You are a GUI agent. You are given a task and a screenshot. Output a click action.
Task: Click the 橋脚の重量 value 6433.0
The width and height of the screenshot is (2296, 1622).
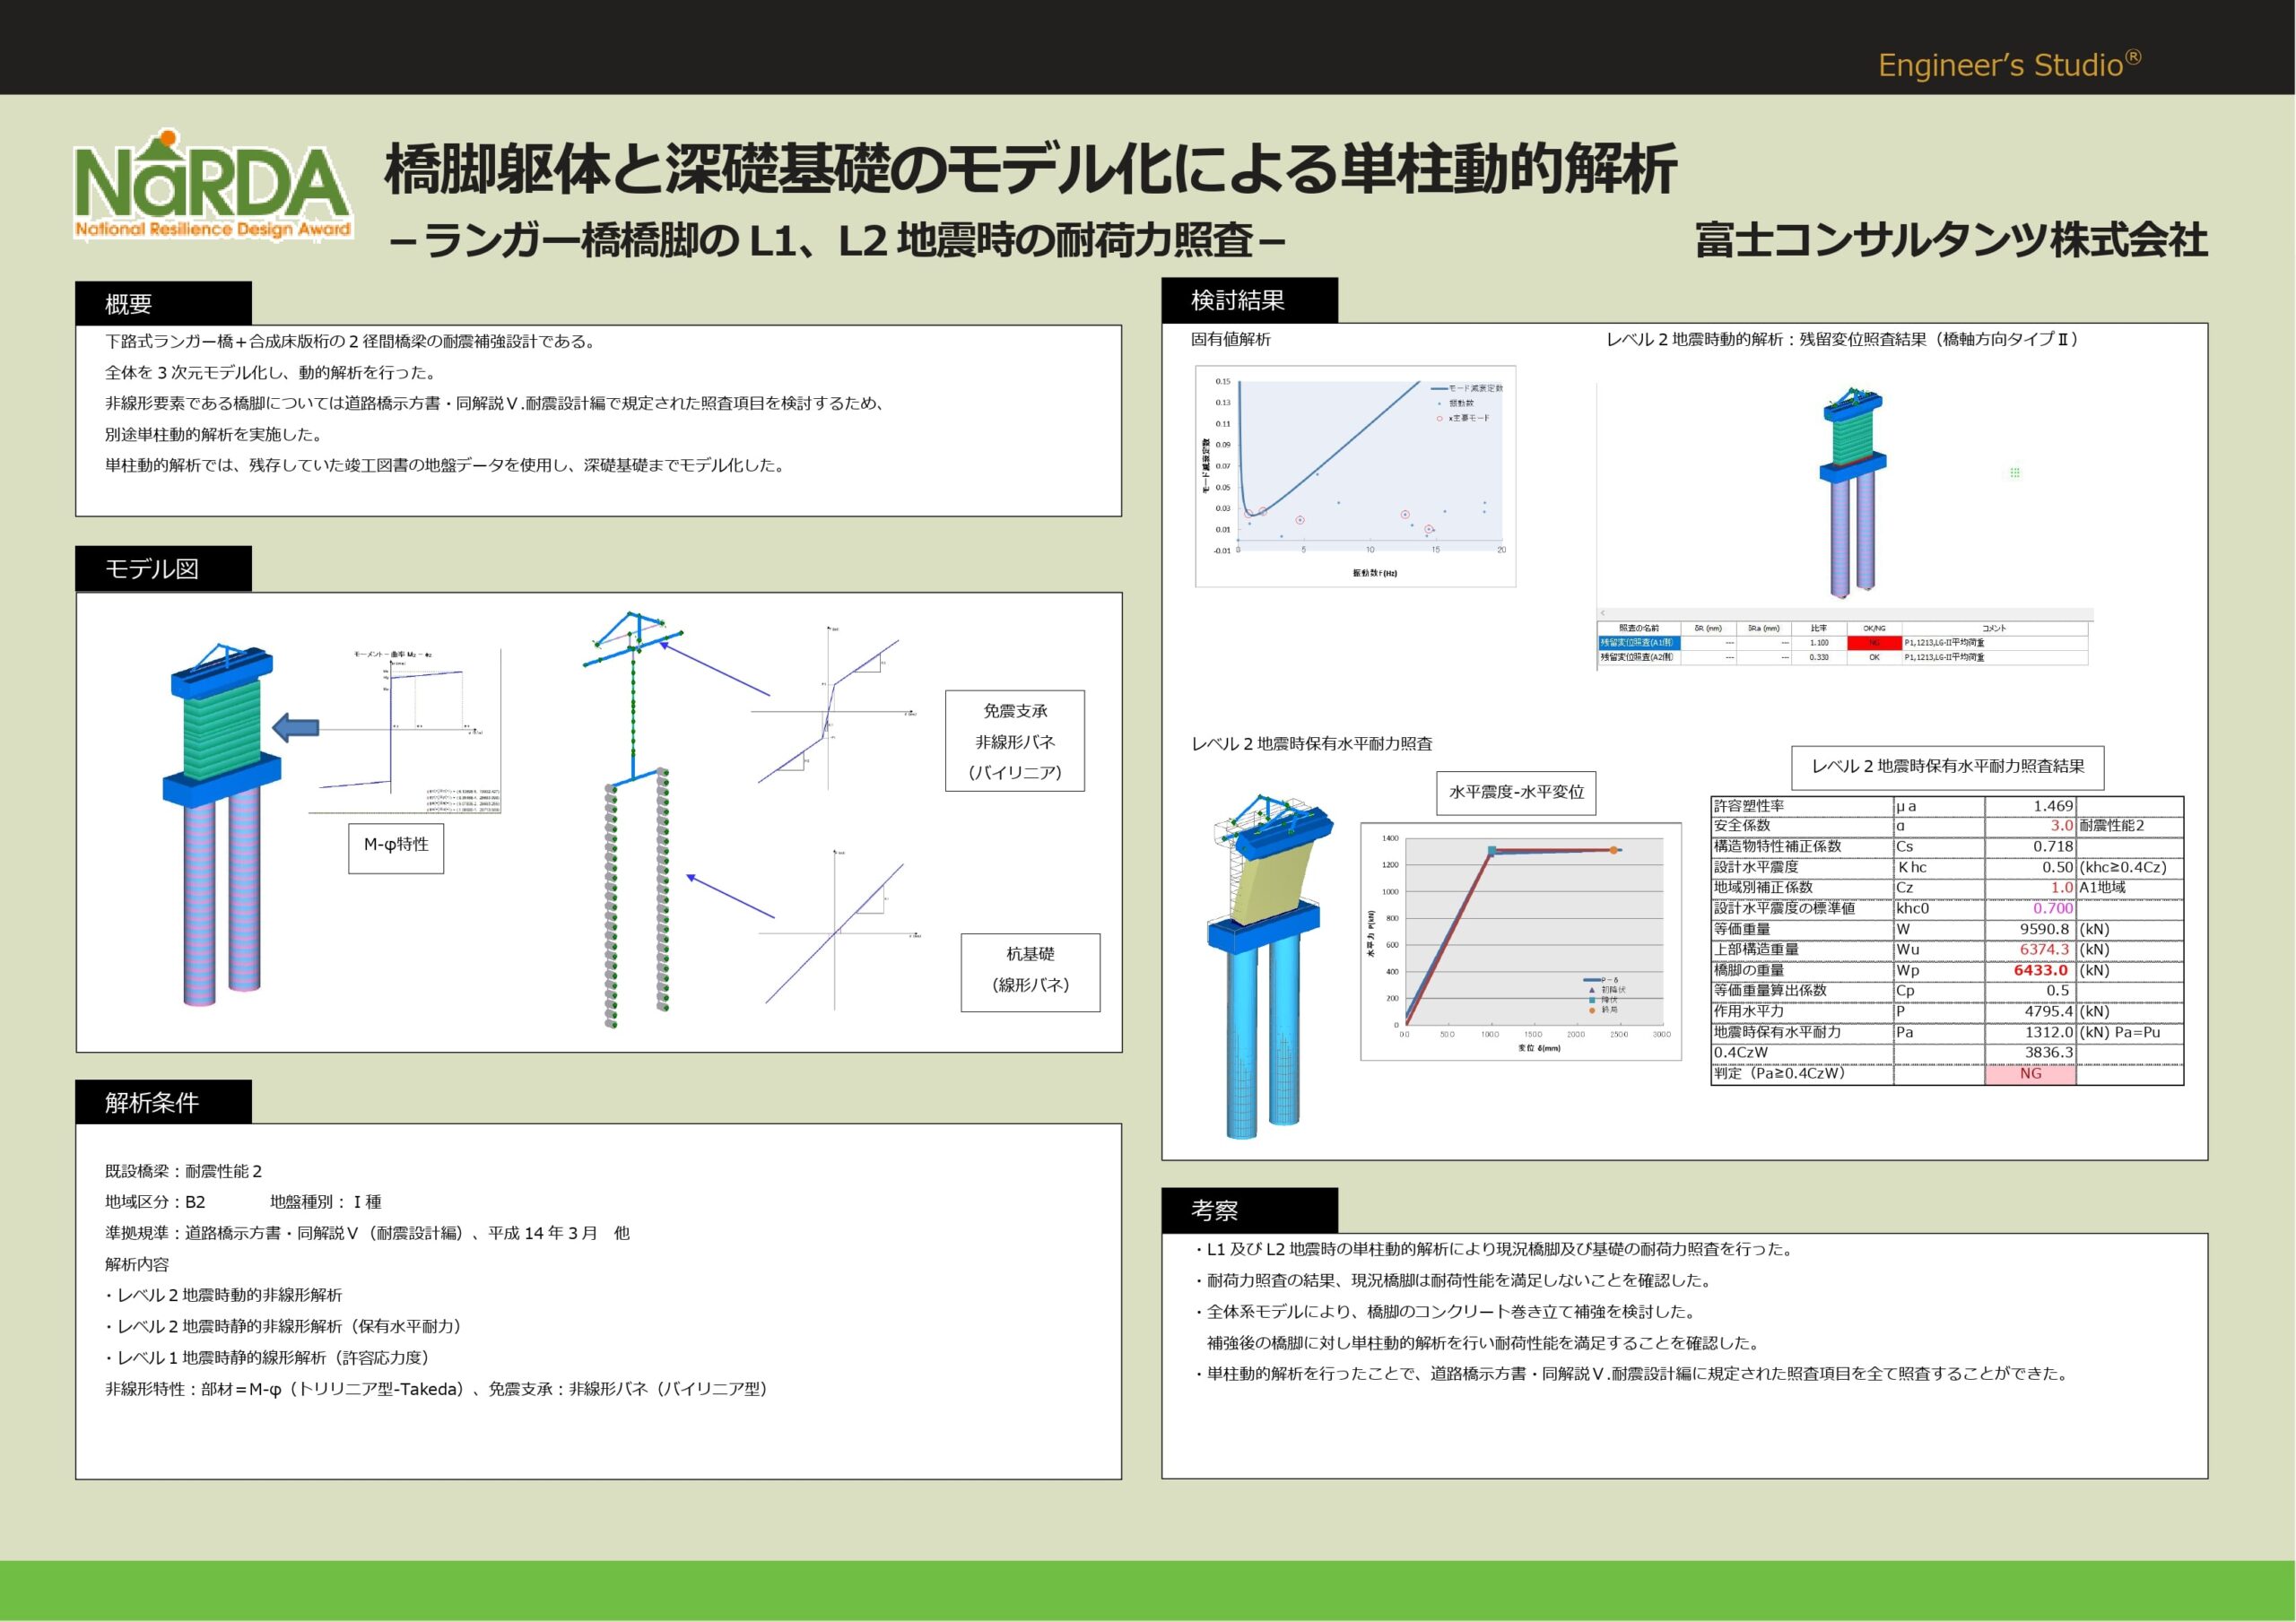[2041, 970]
